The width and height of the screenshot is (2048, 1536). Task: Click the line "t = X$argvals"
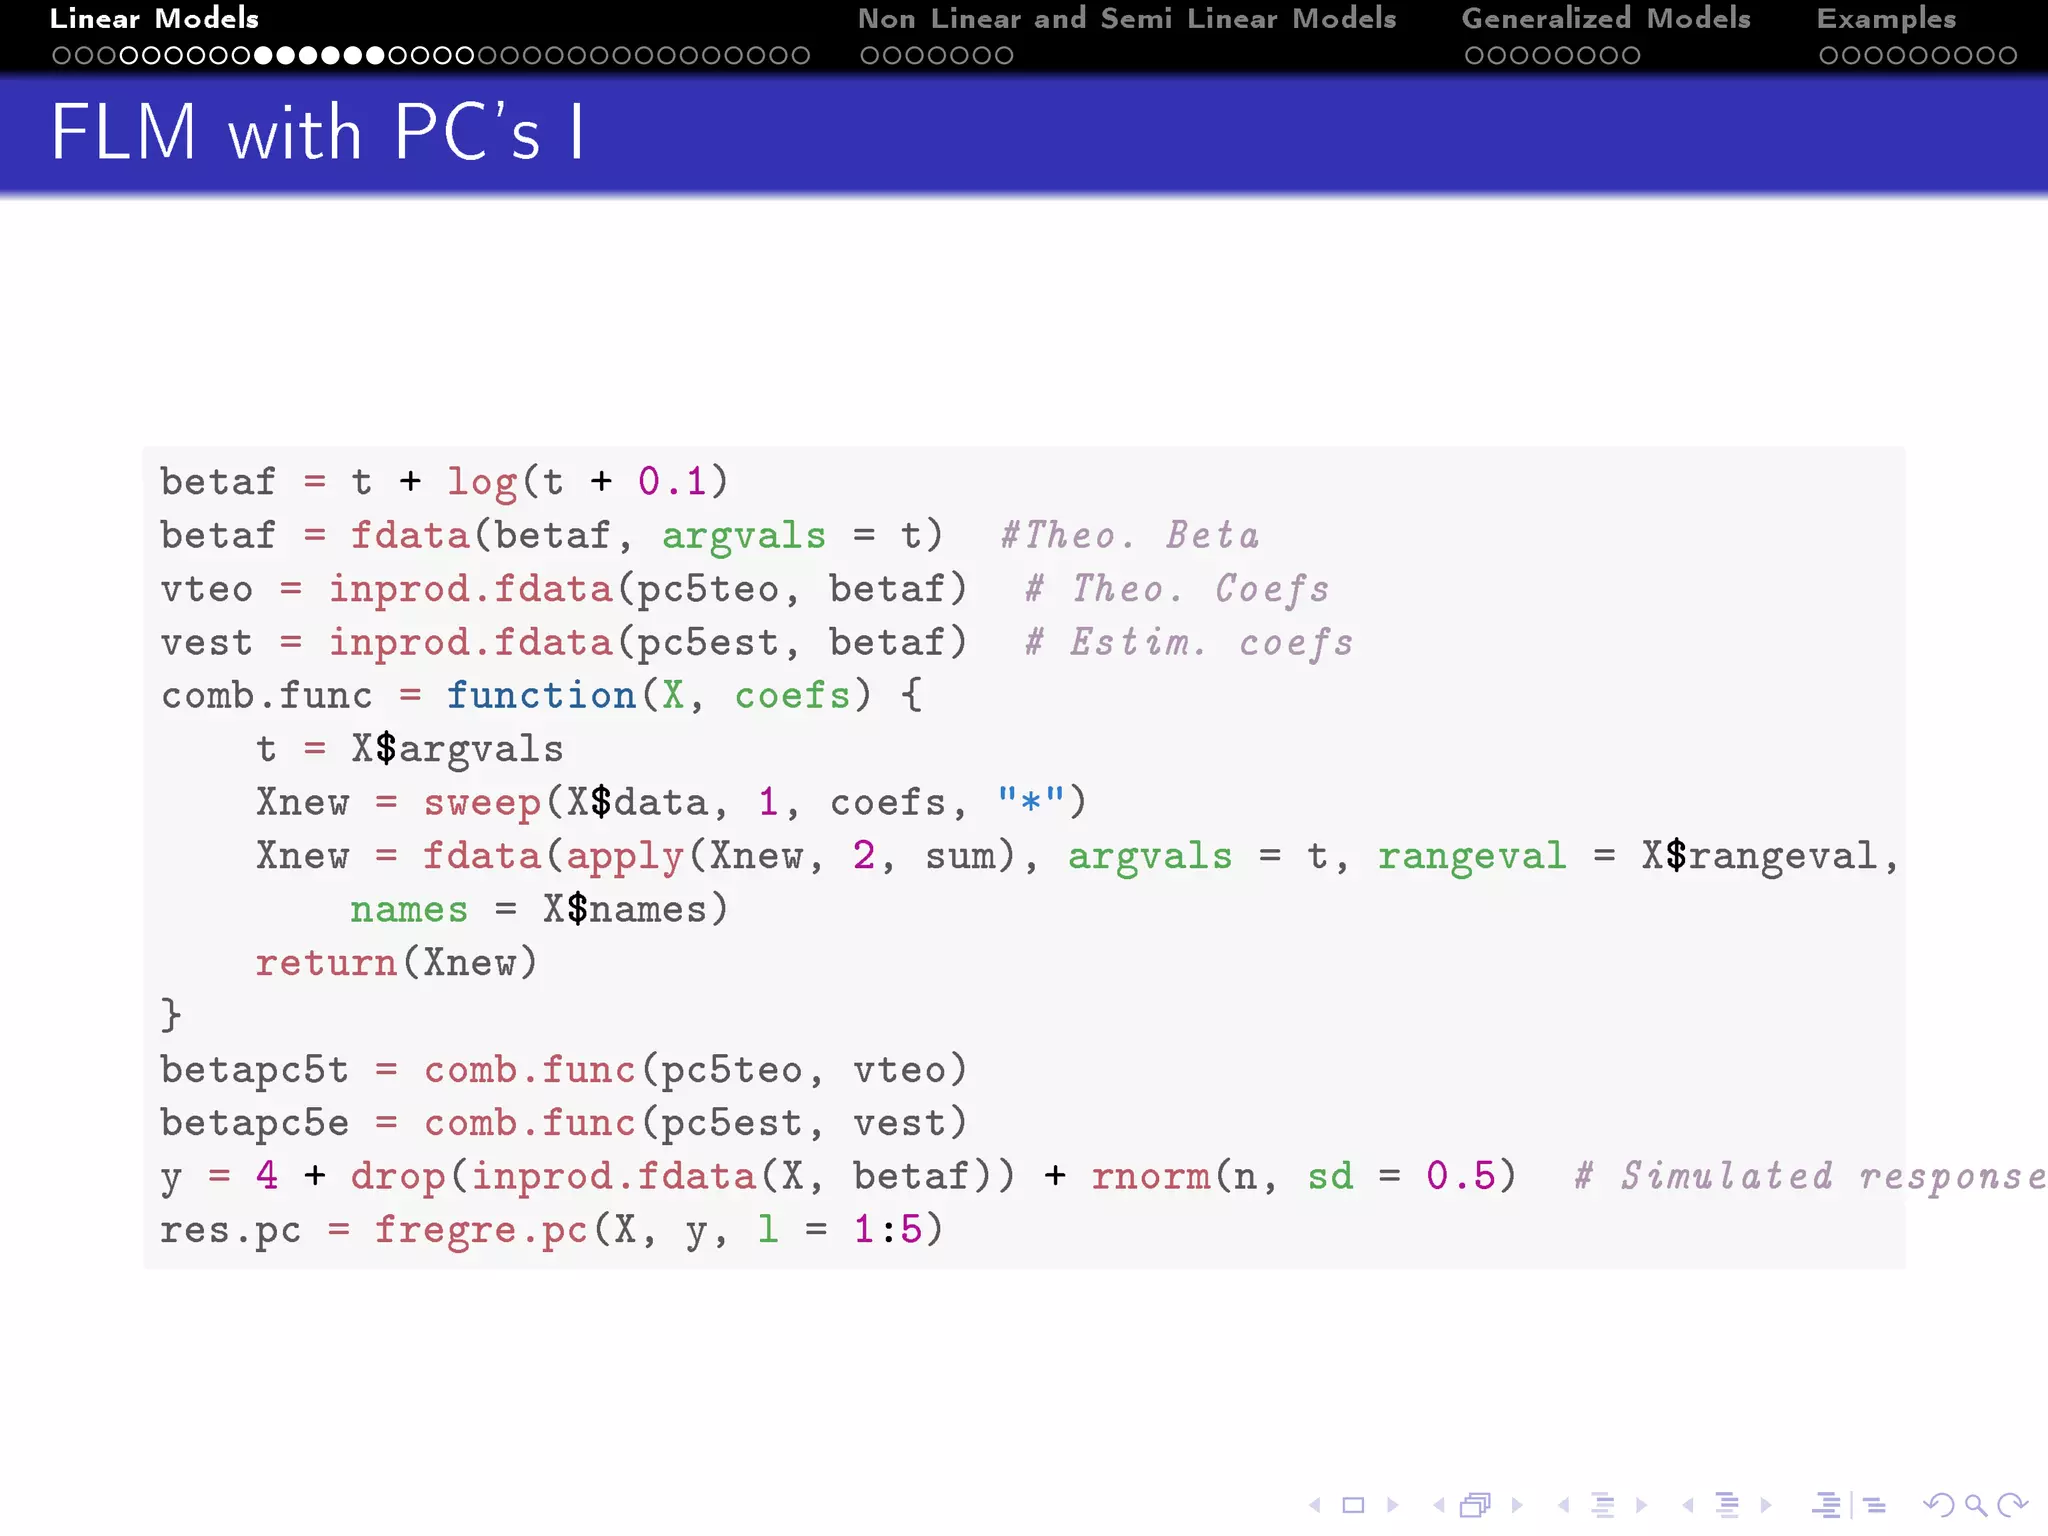coord(410,750)
